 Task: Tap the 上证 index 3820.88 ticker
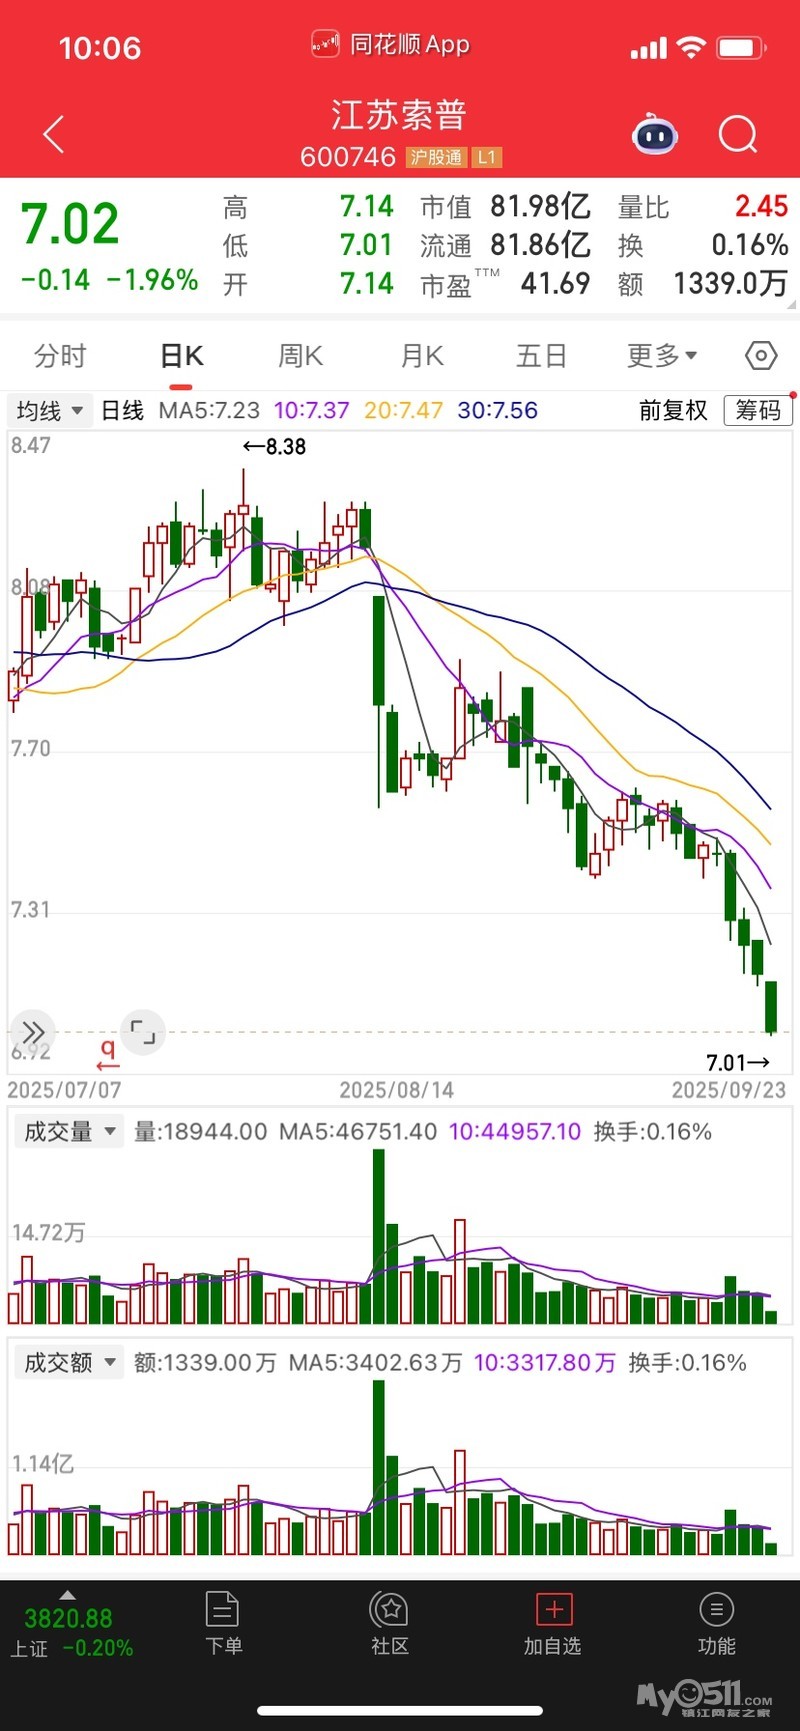[x=68, y=1631]
